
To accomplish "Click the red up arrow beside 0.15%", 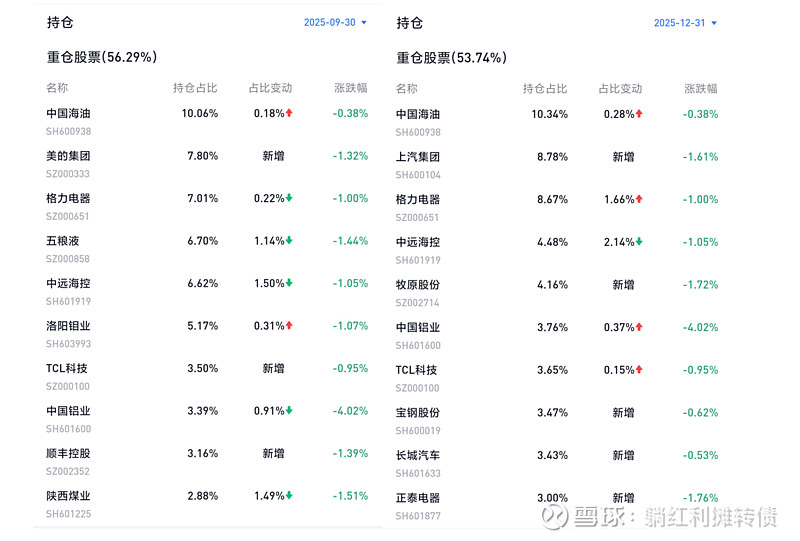I will click(639, 370).
